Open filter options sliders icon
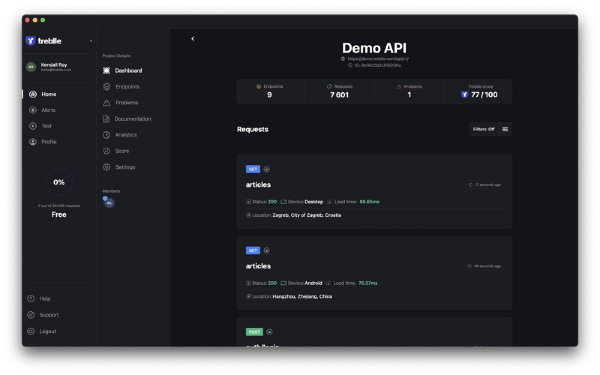 pyautogui.click(x=505, y=129)
